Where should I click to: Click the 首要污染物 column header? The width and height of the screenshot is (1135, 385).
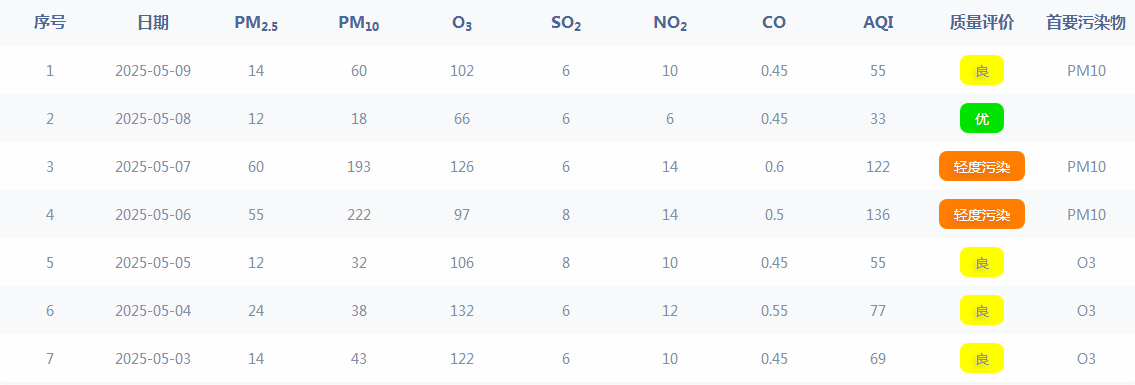pos(1086,22)
